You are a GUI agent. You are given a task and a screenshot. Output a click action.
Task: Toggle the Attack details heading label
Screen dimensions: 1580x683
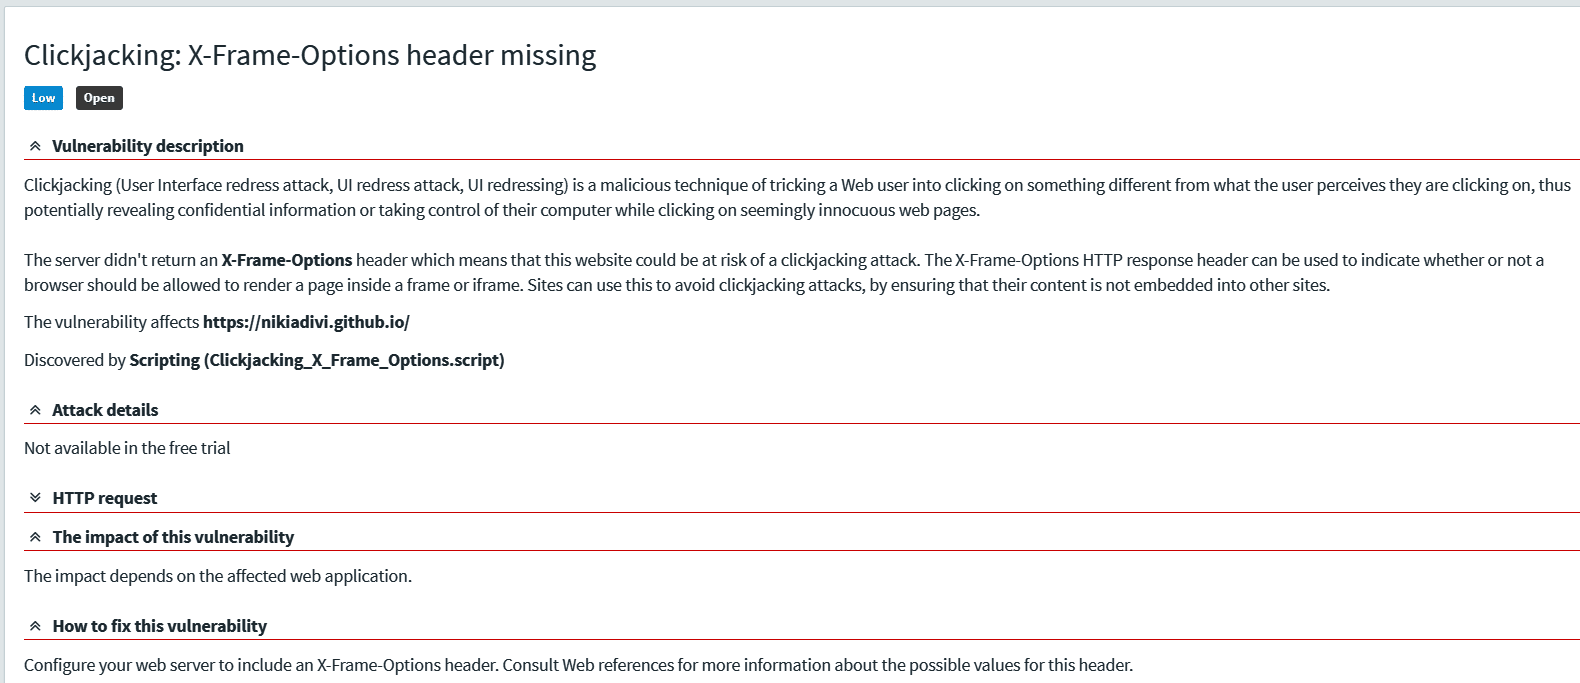[x=105, y=410]
